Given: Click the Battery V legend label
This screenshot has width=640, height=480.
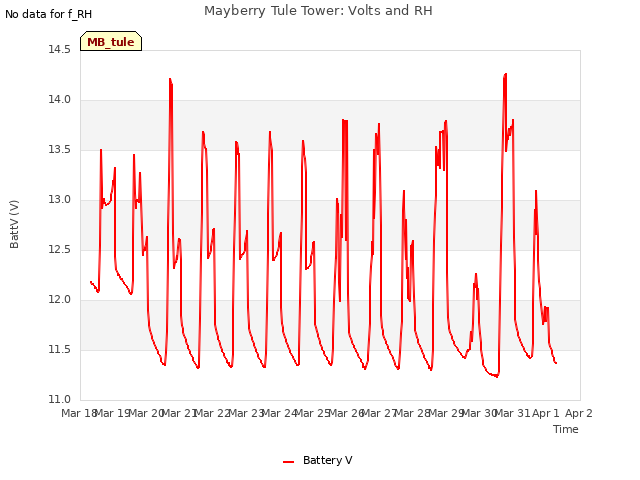Looking at the screenshot, I should [327, 460].
